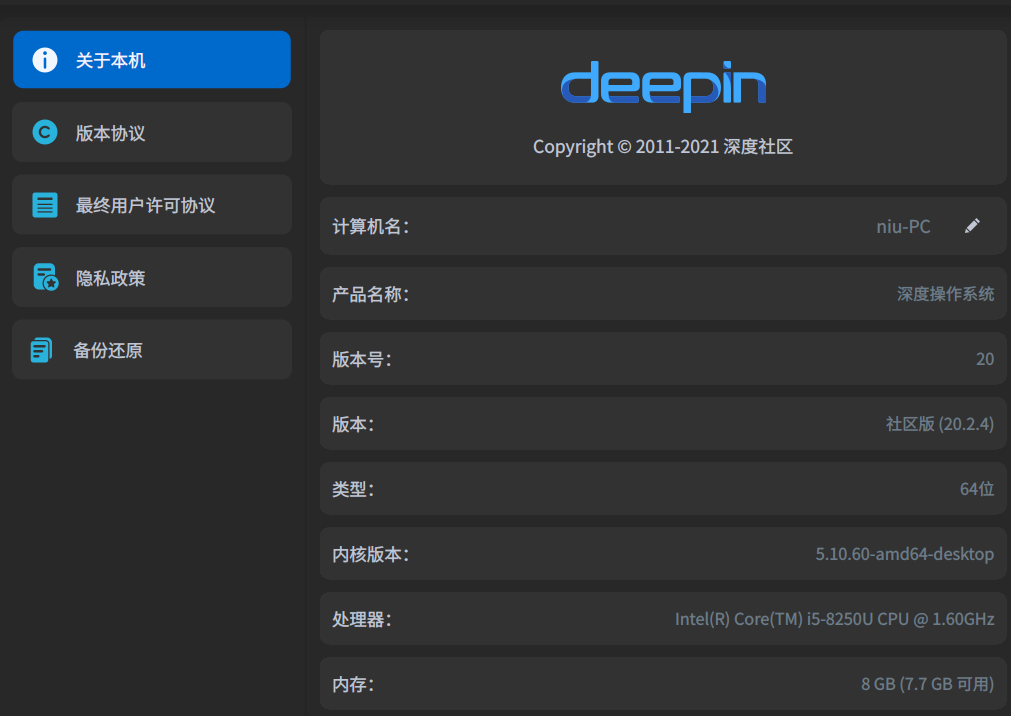Open the 版本协议 section label
Viewport: 1011px width, 716px height.
click(x=110, y=133)
